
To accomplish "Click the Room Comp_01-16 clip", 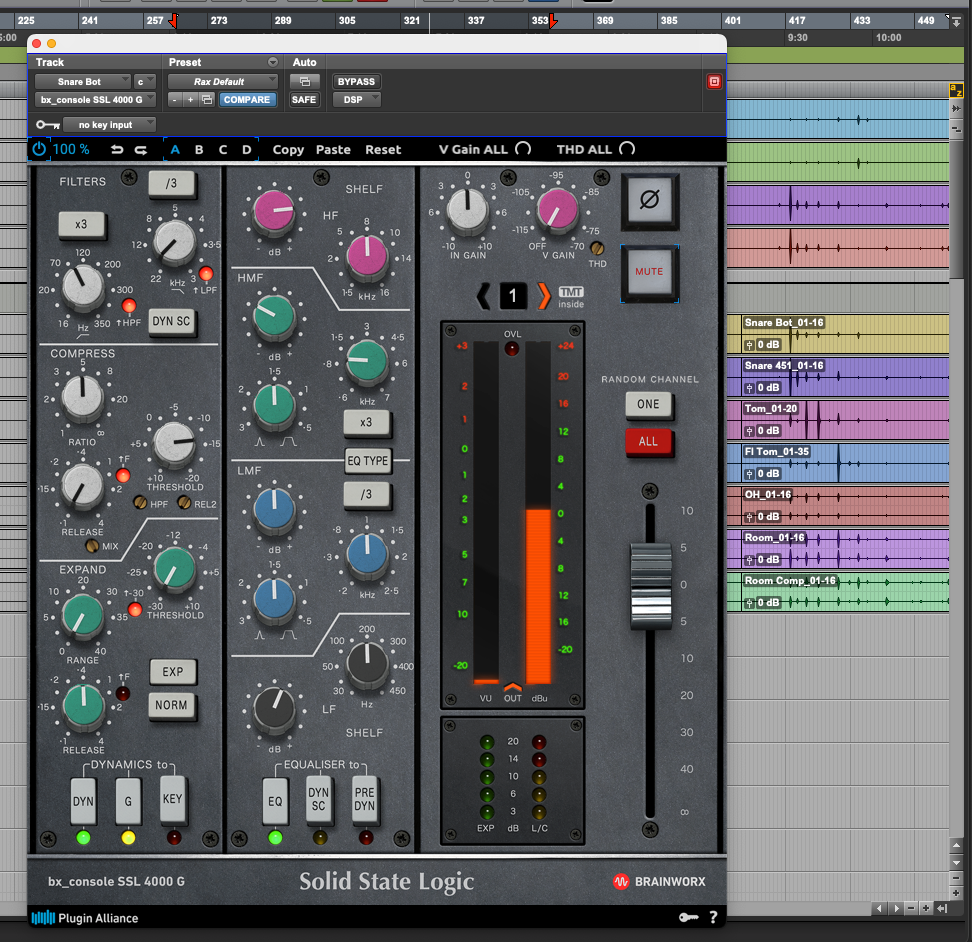I will pyautogui.click(x=844, y=592).
